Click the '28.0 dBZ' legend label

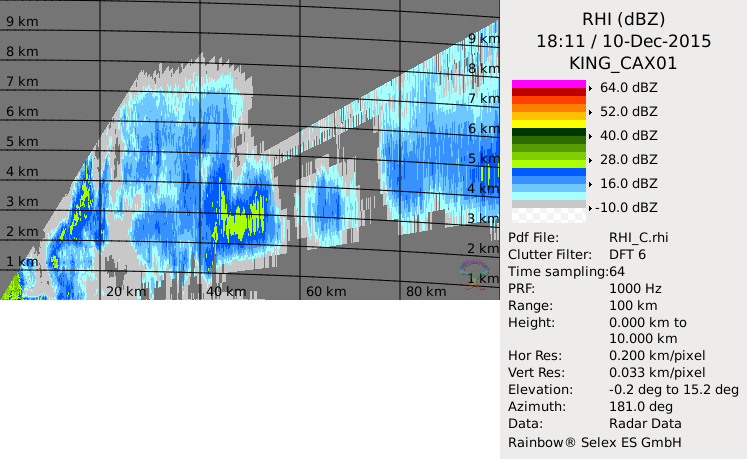coord(629,159)
